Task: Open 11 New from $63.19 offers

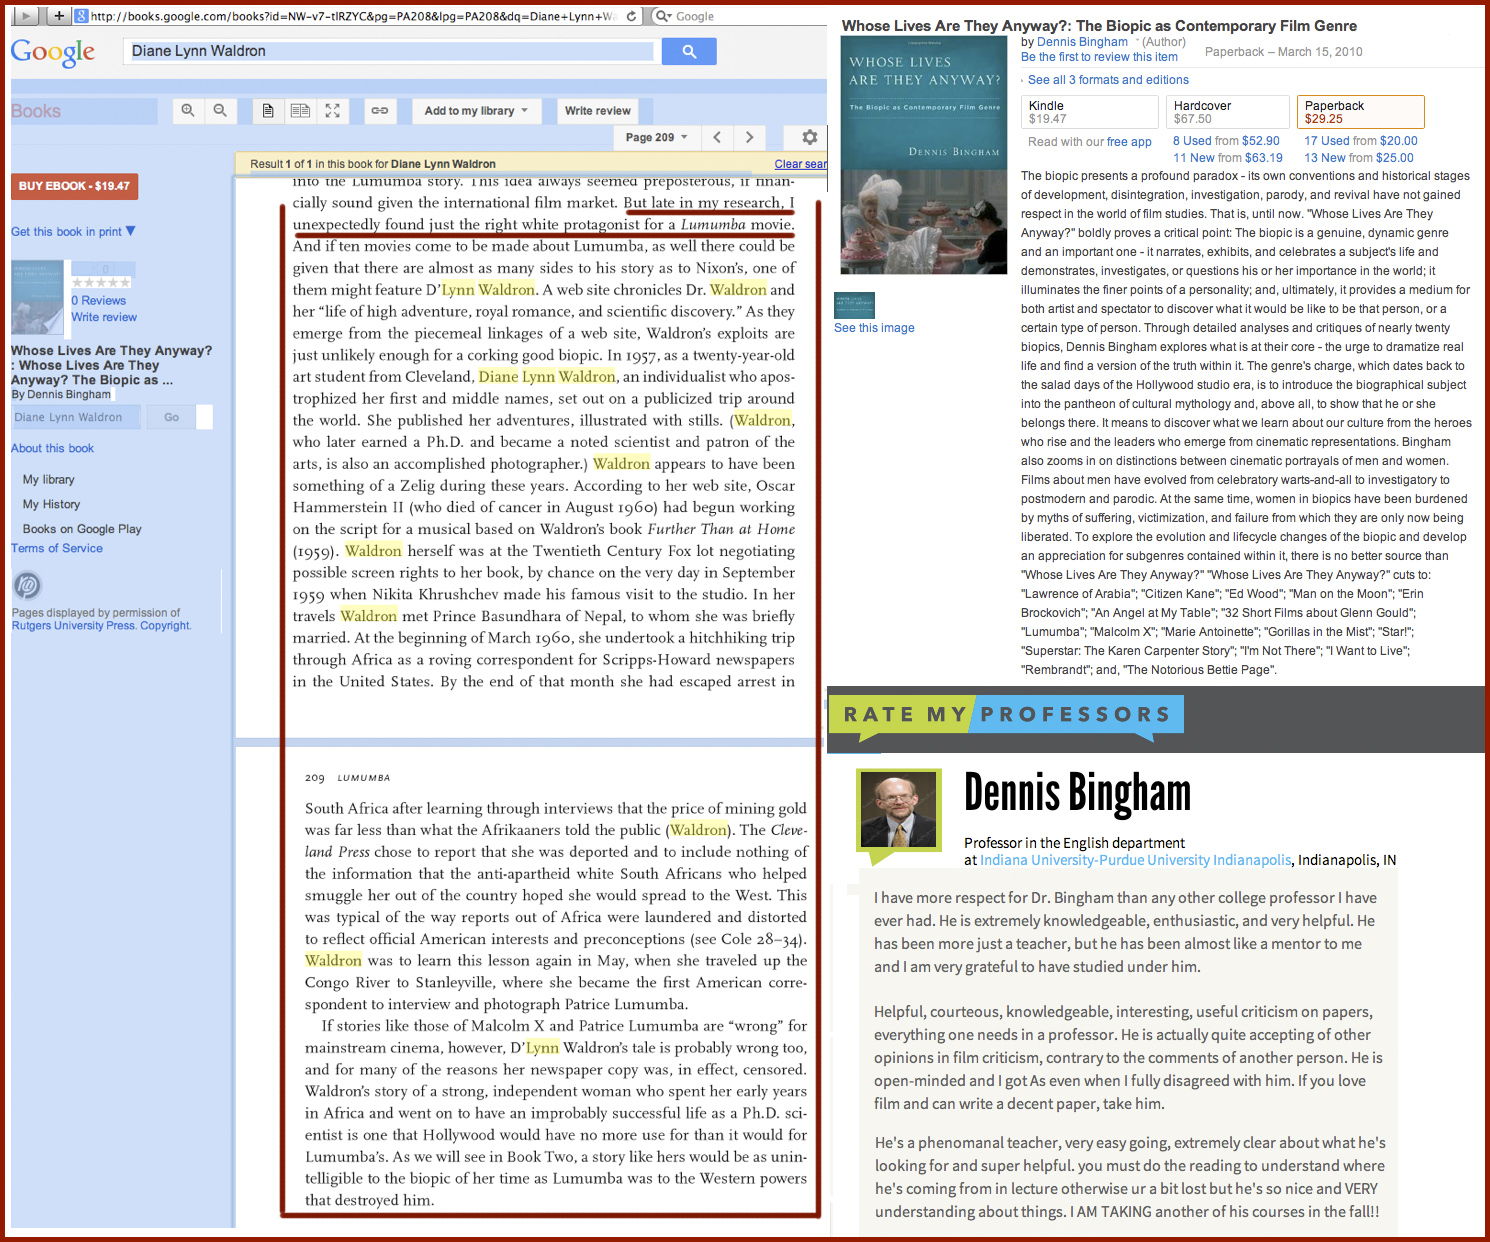Action: point(1228,158)
